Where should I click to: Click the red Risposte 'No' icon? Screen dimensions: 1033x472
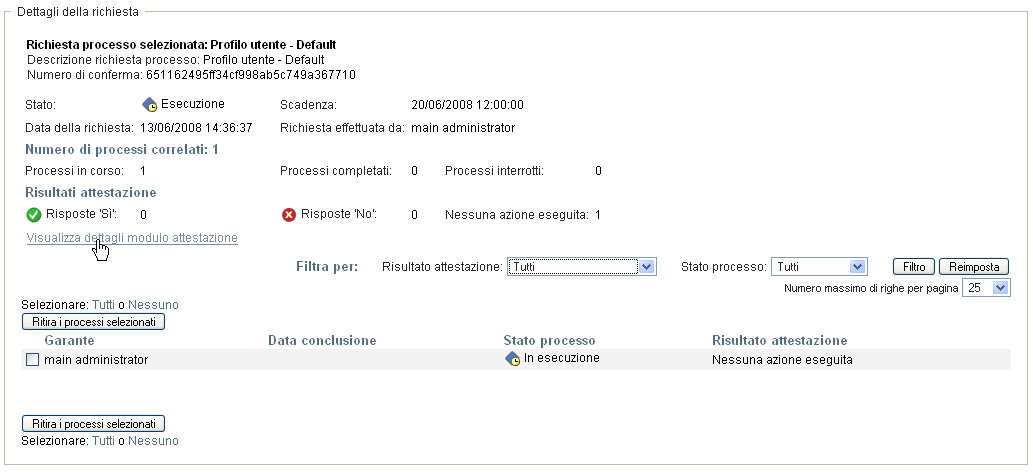tap(290, 214)
